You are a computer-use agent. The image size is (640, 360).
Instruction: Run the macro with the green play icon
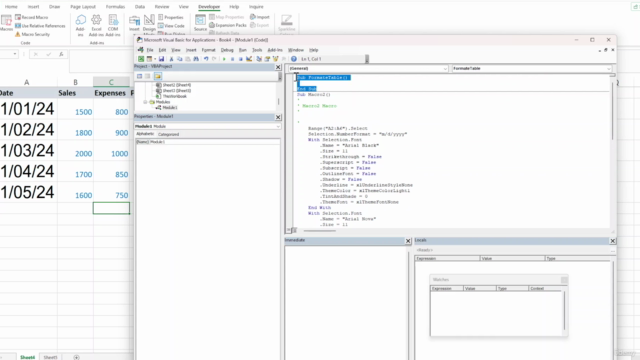click(224, 59)
